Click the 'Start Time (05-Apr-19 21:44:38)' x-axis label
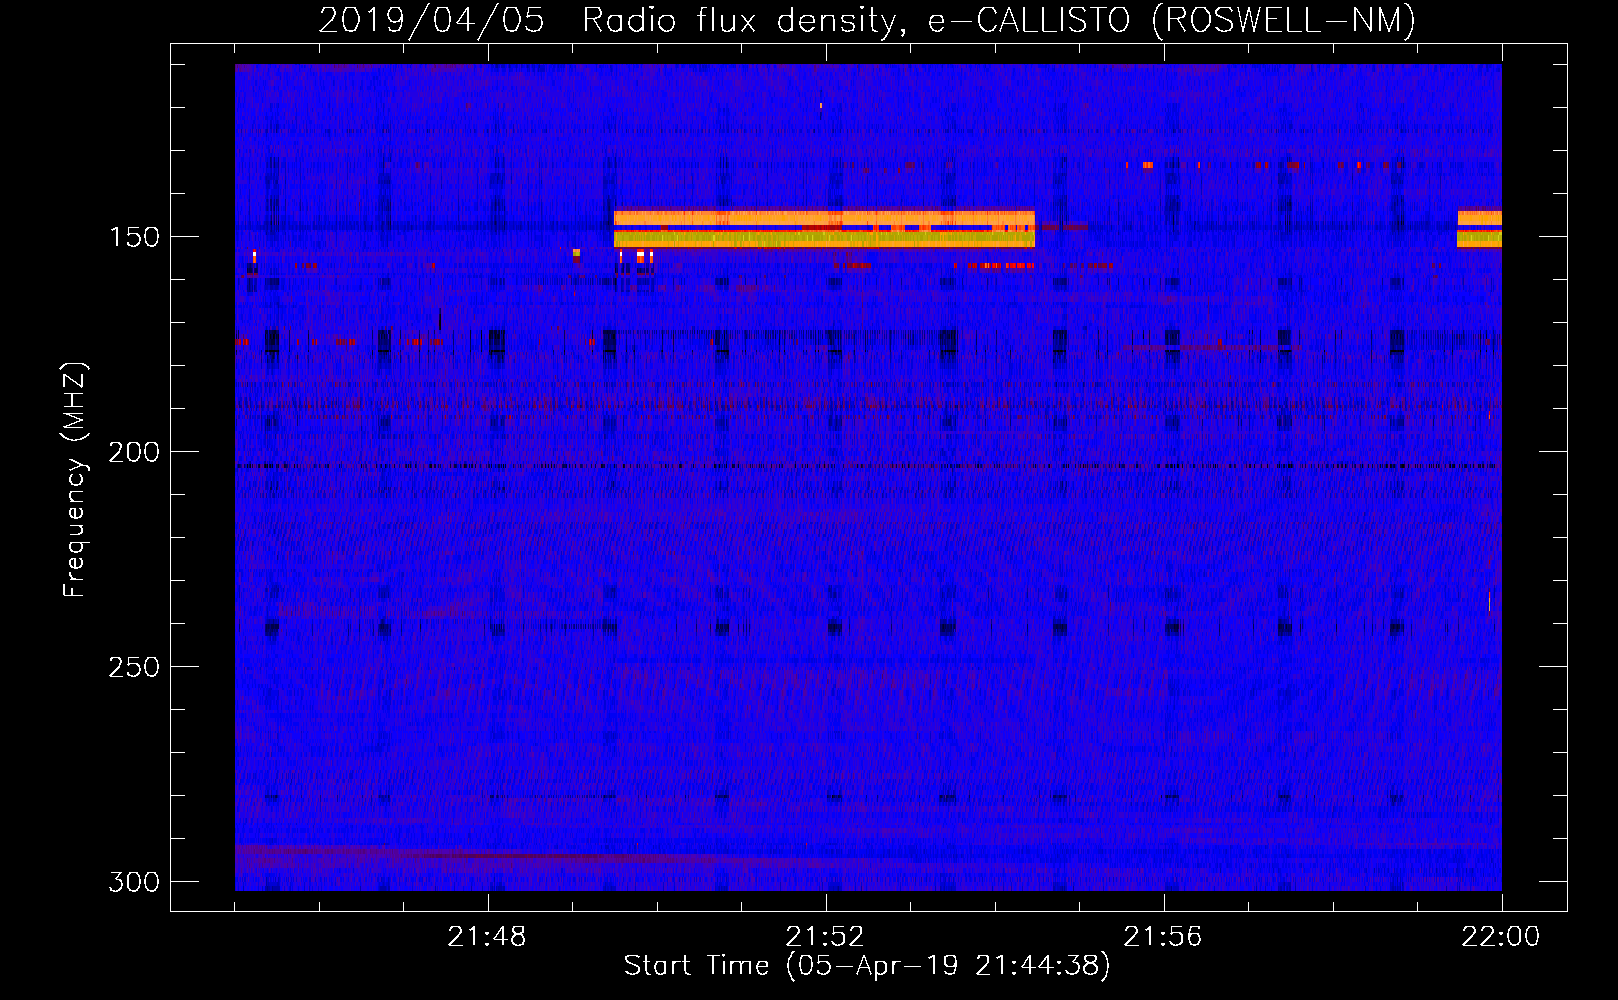The image size is (1618, 1000). pyautogui.click(x=867, y=966)
